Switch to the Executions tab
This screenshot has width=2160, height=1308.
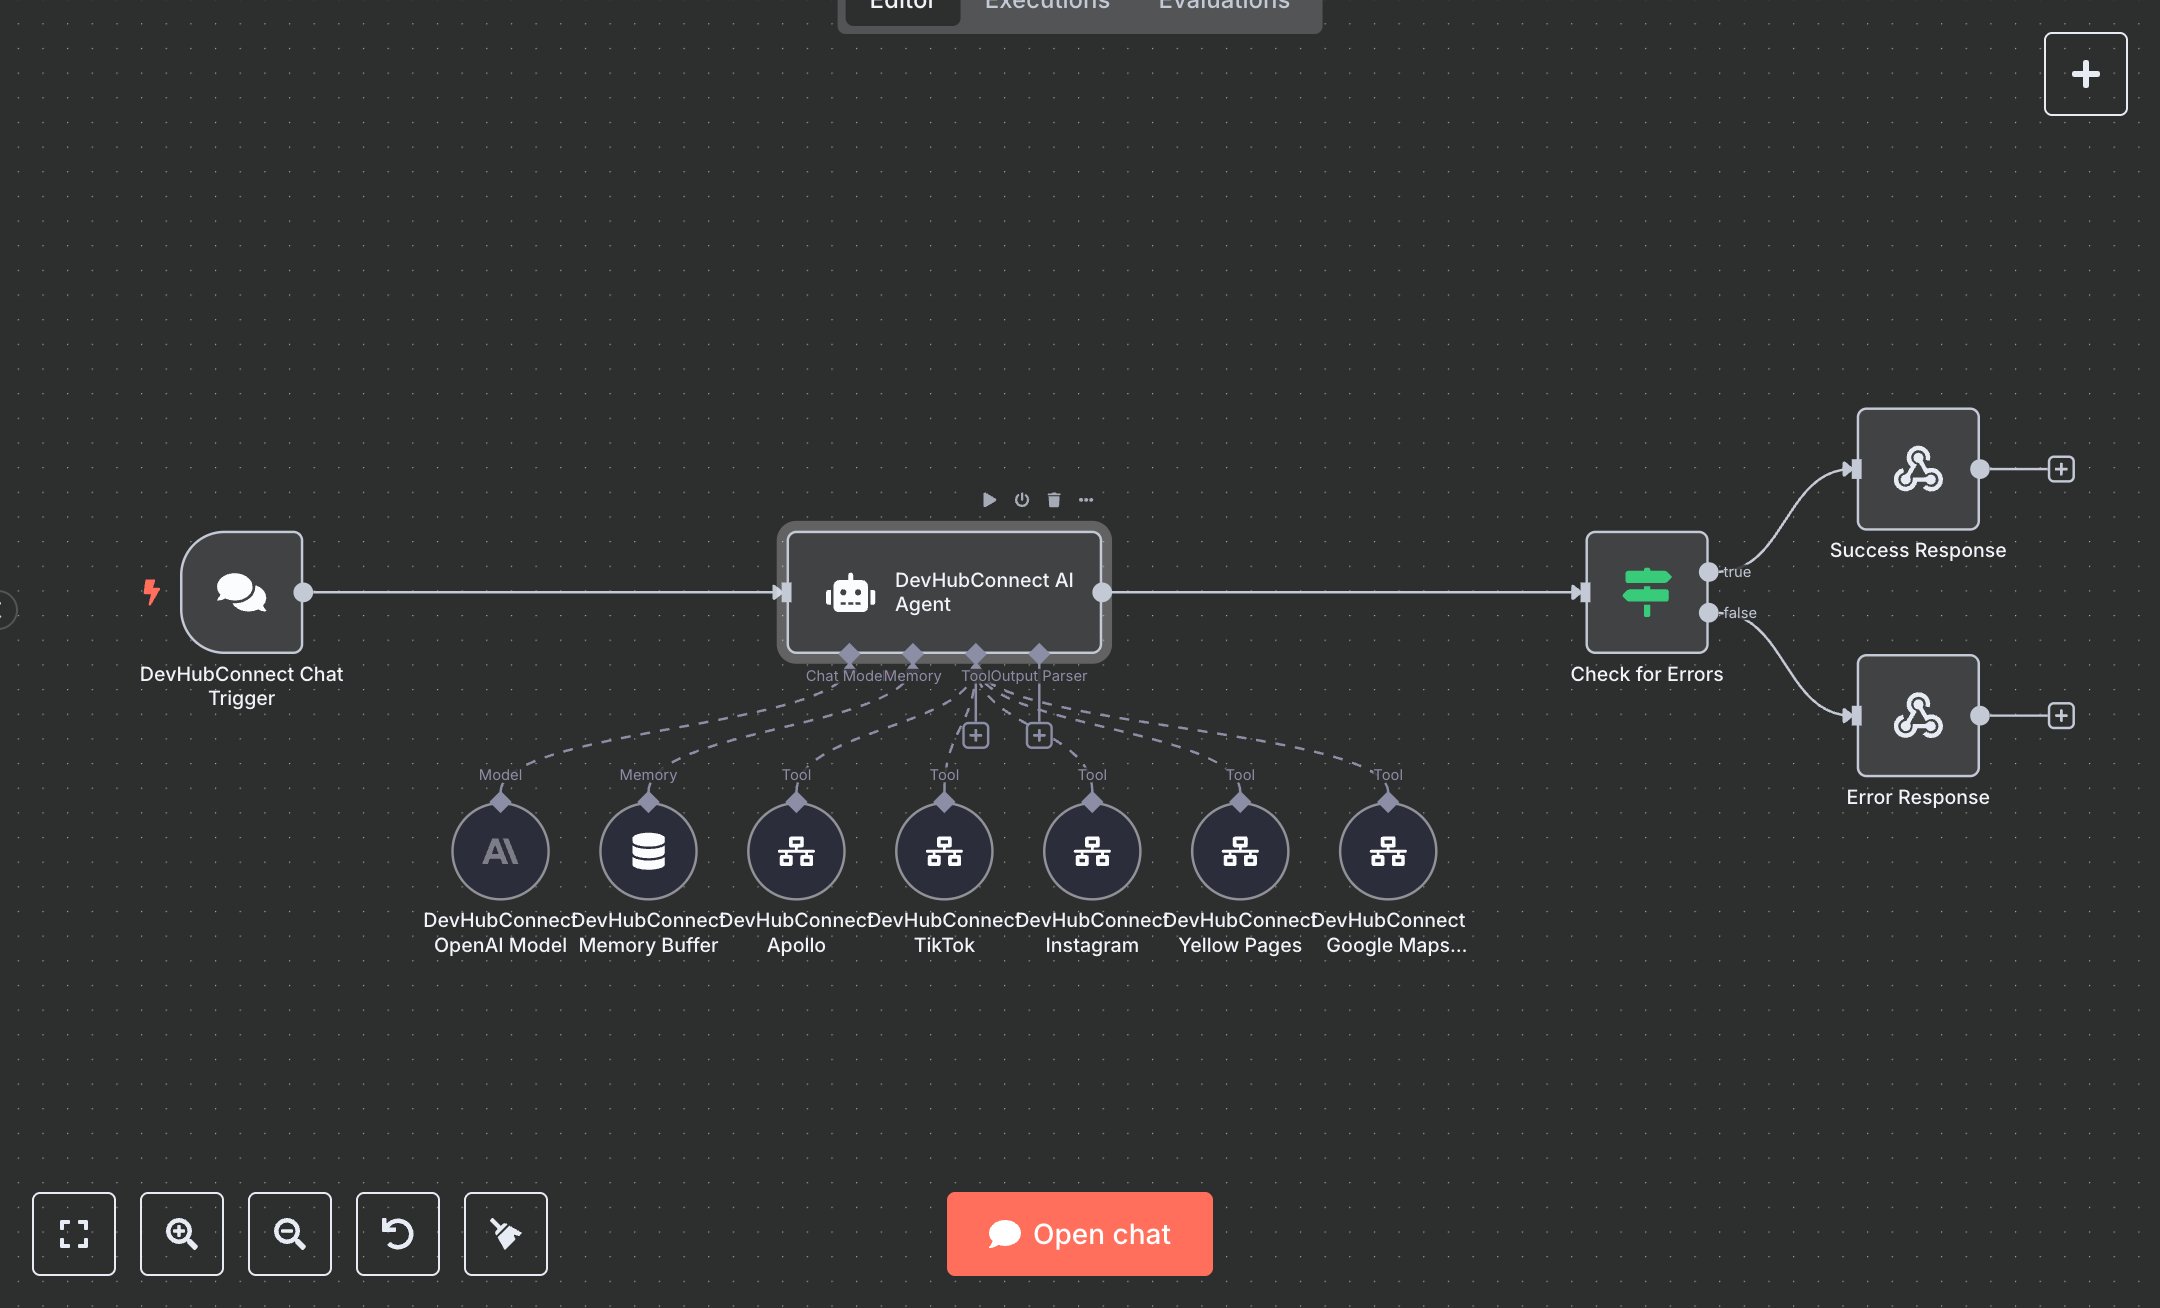click(1047, 6)
